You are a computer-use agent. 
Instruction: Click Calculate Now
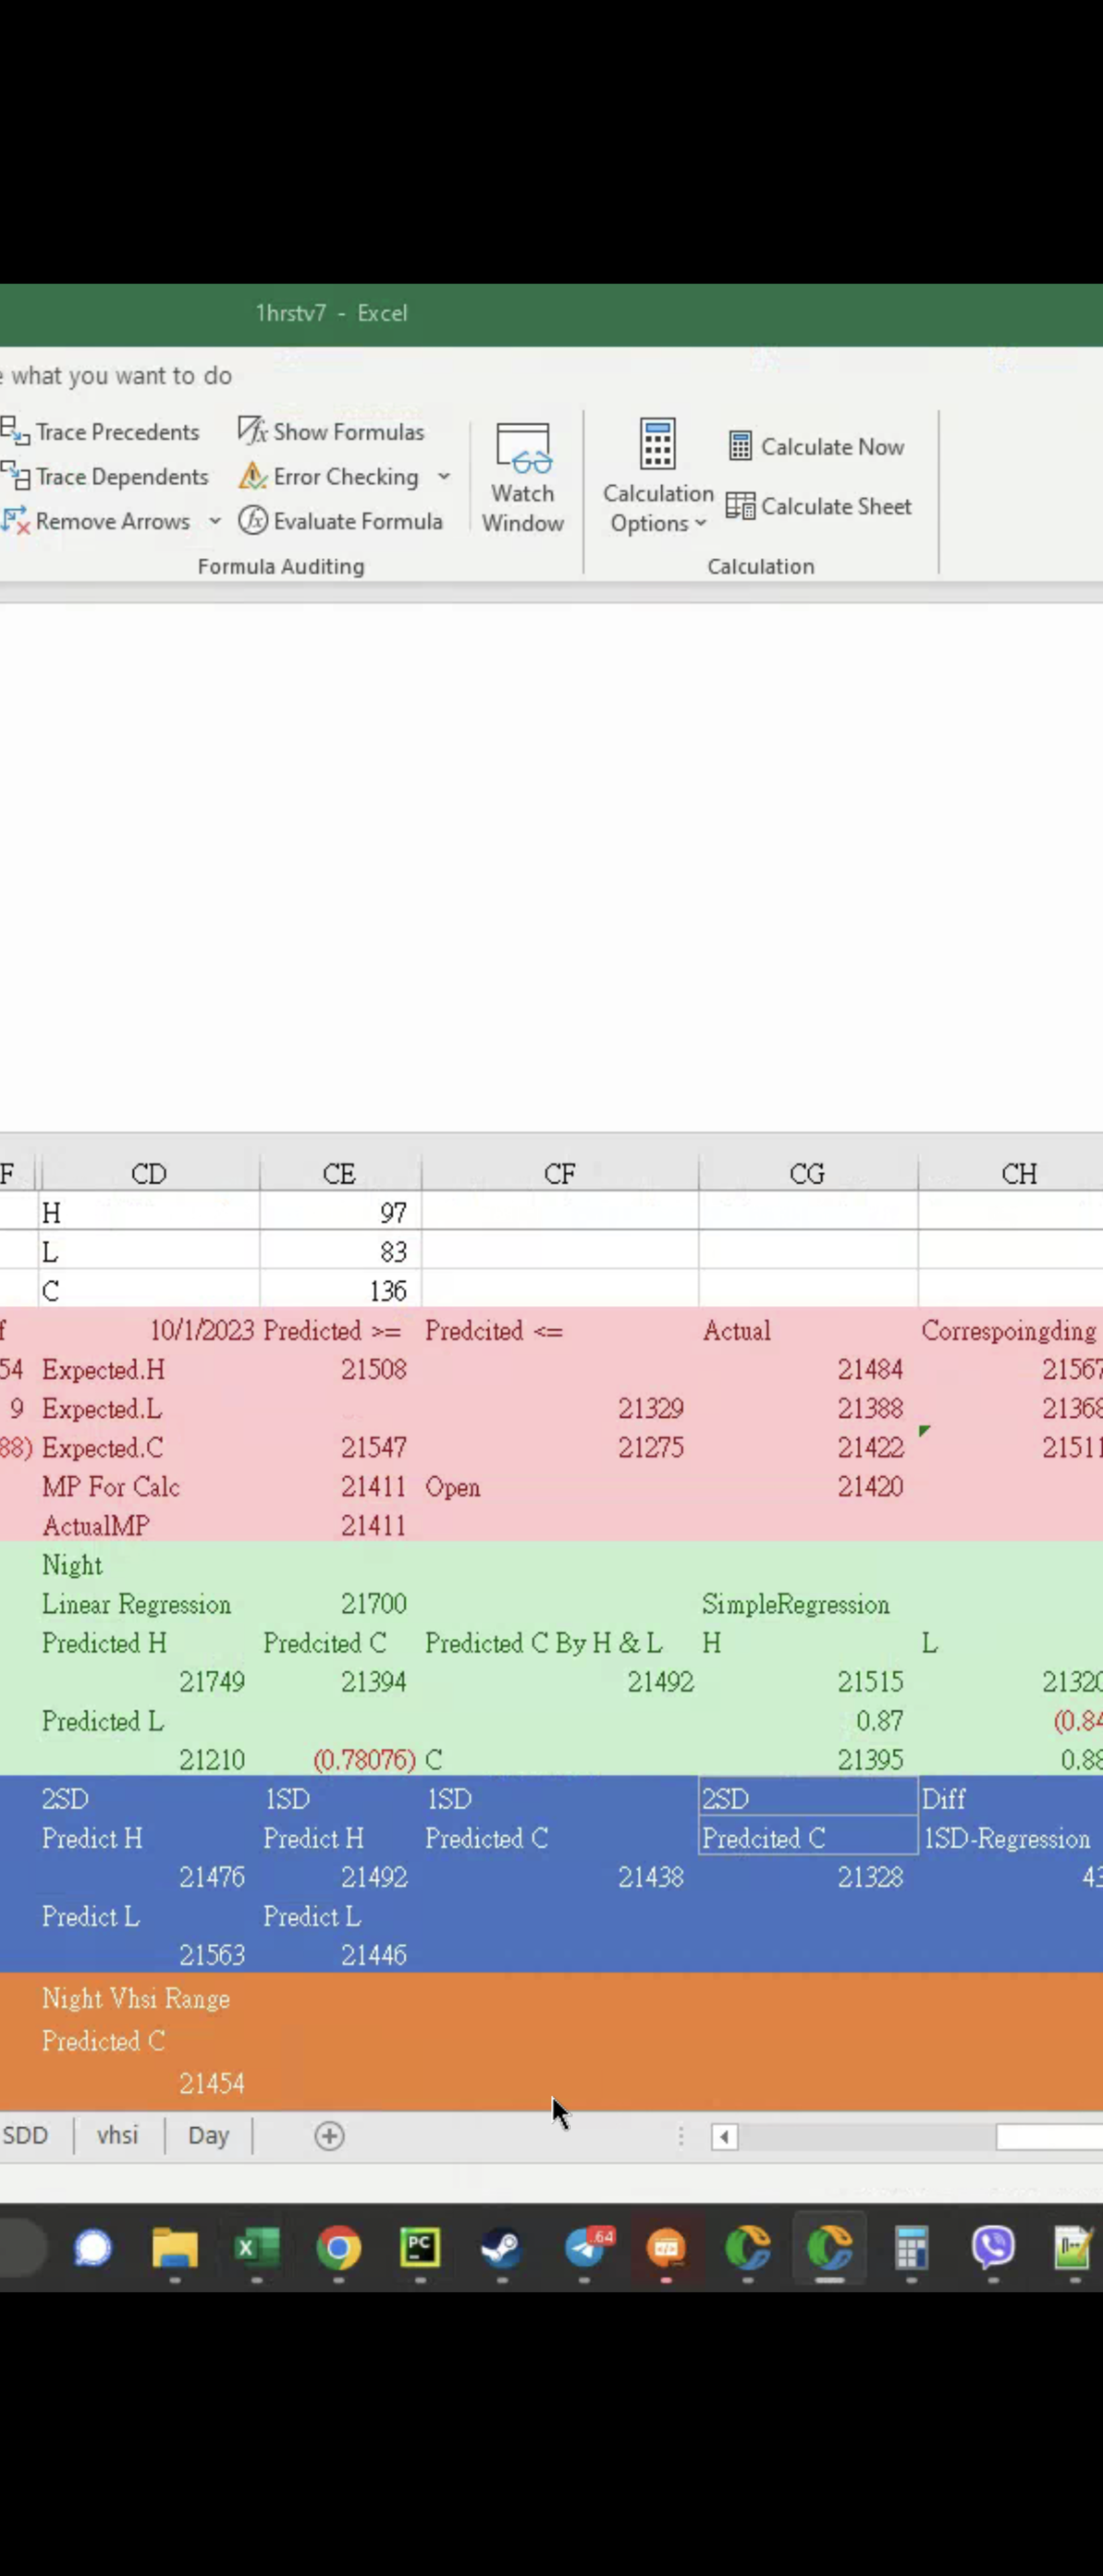click(817, 446)
